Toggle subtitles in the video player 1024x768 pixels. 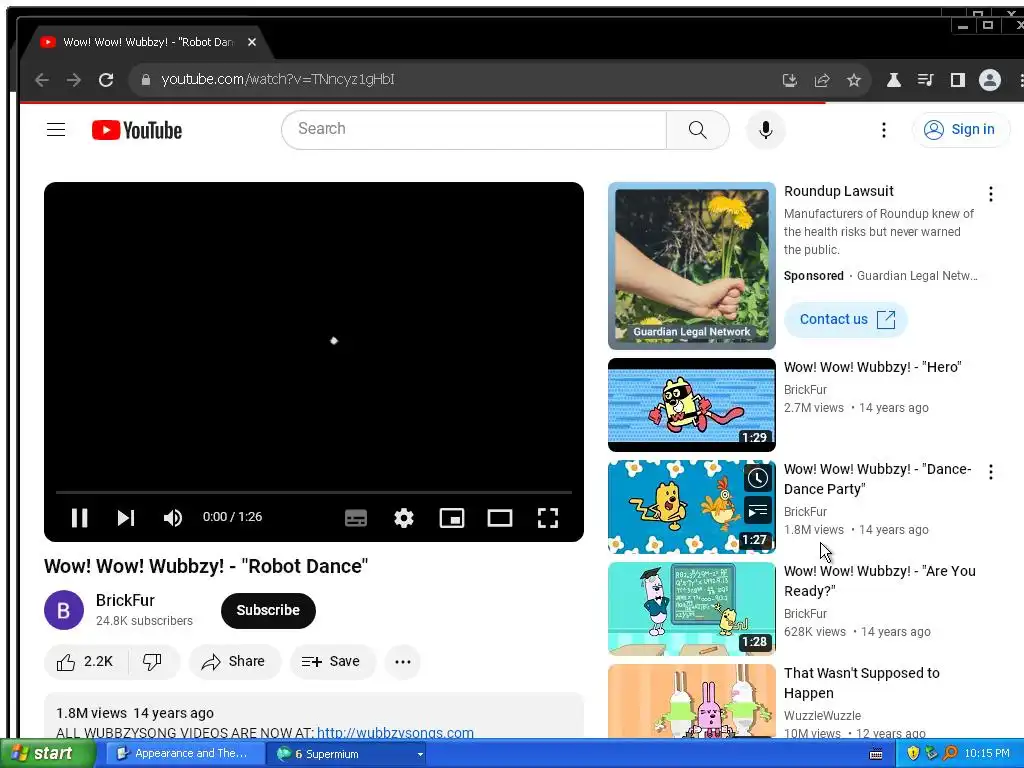click(x=356, y=518)
